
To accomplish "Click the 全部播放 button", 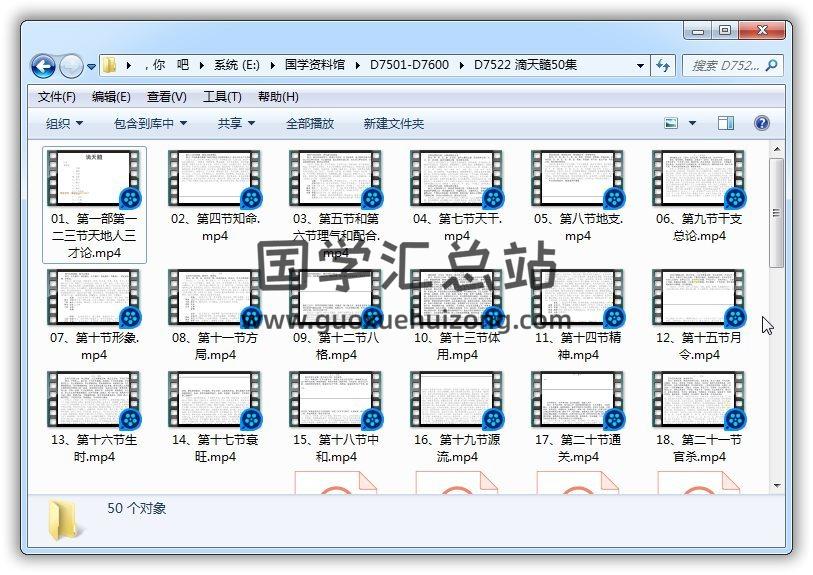I will point(310,123).
